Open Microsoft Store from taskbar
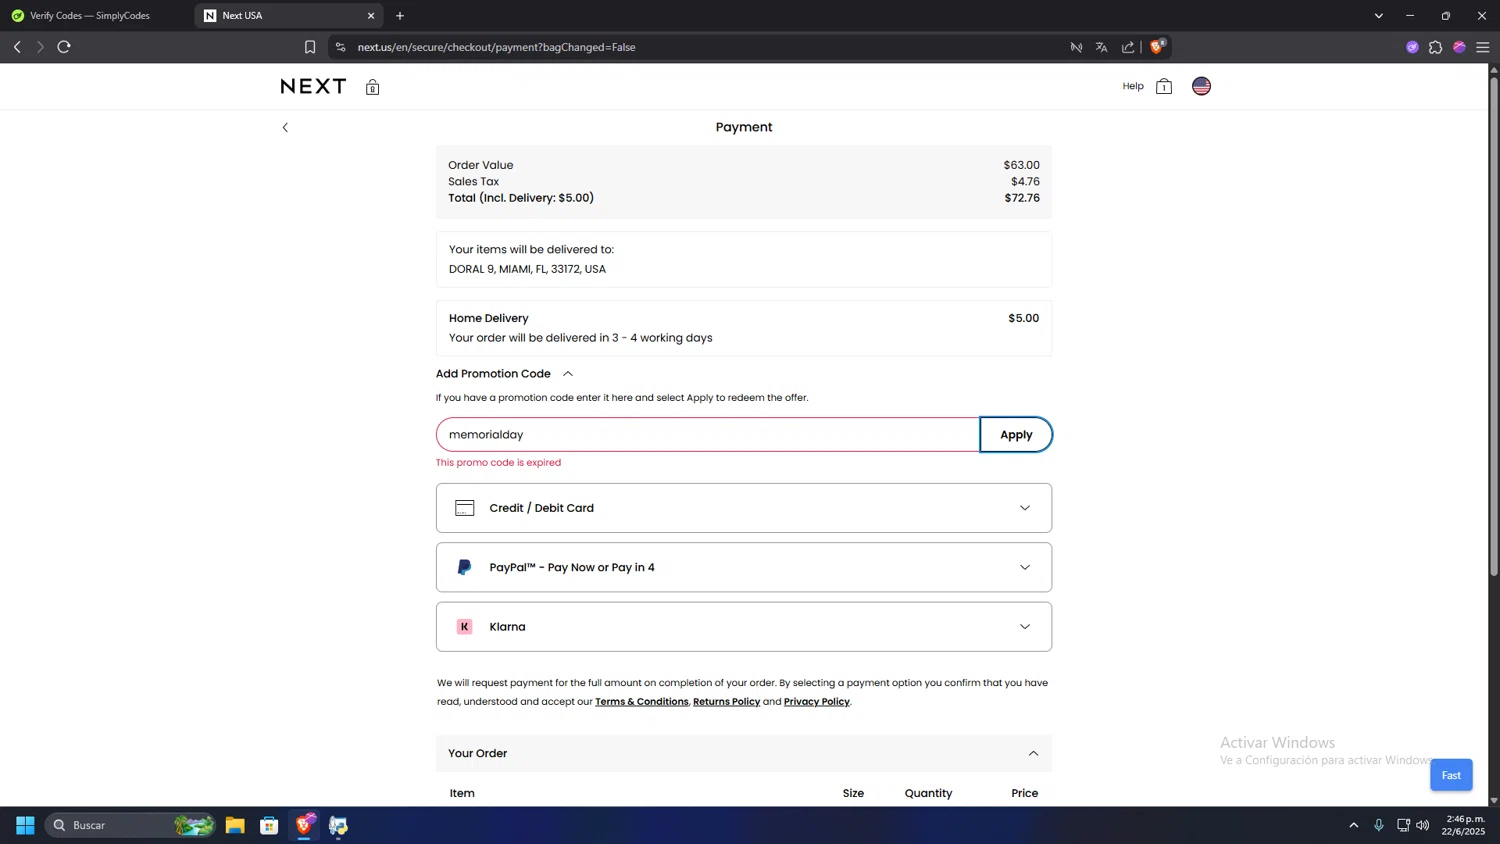 point(269,825)
